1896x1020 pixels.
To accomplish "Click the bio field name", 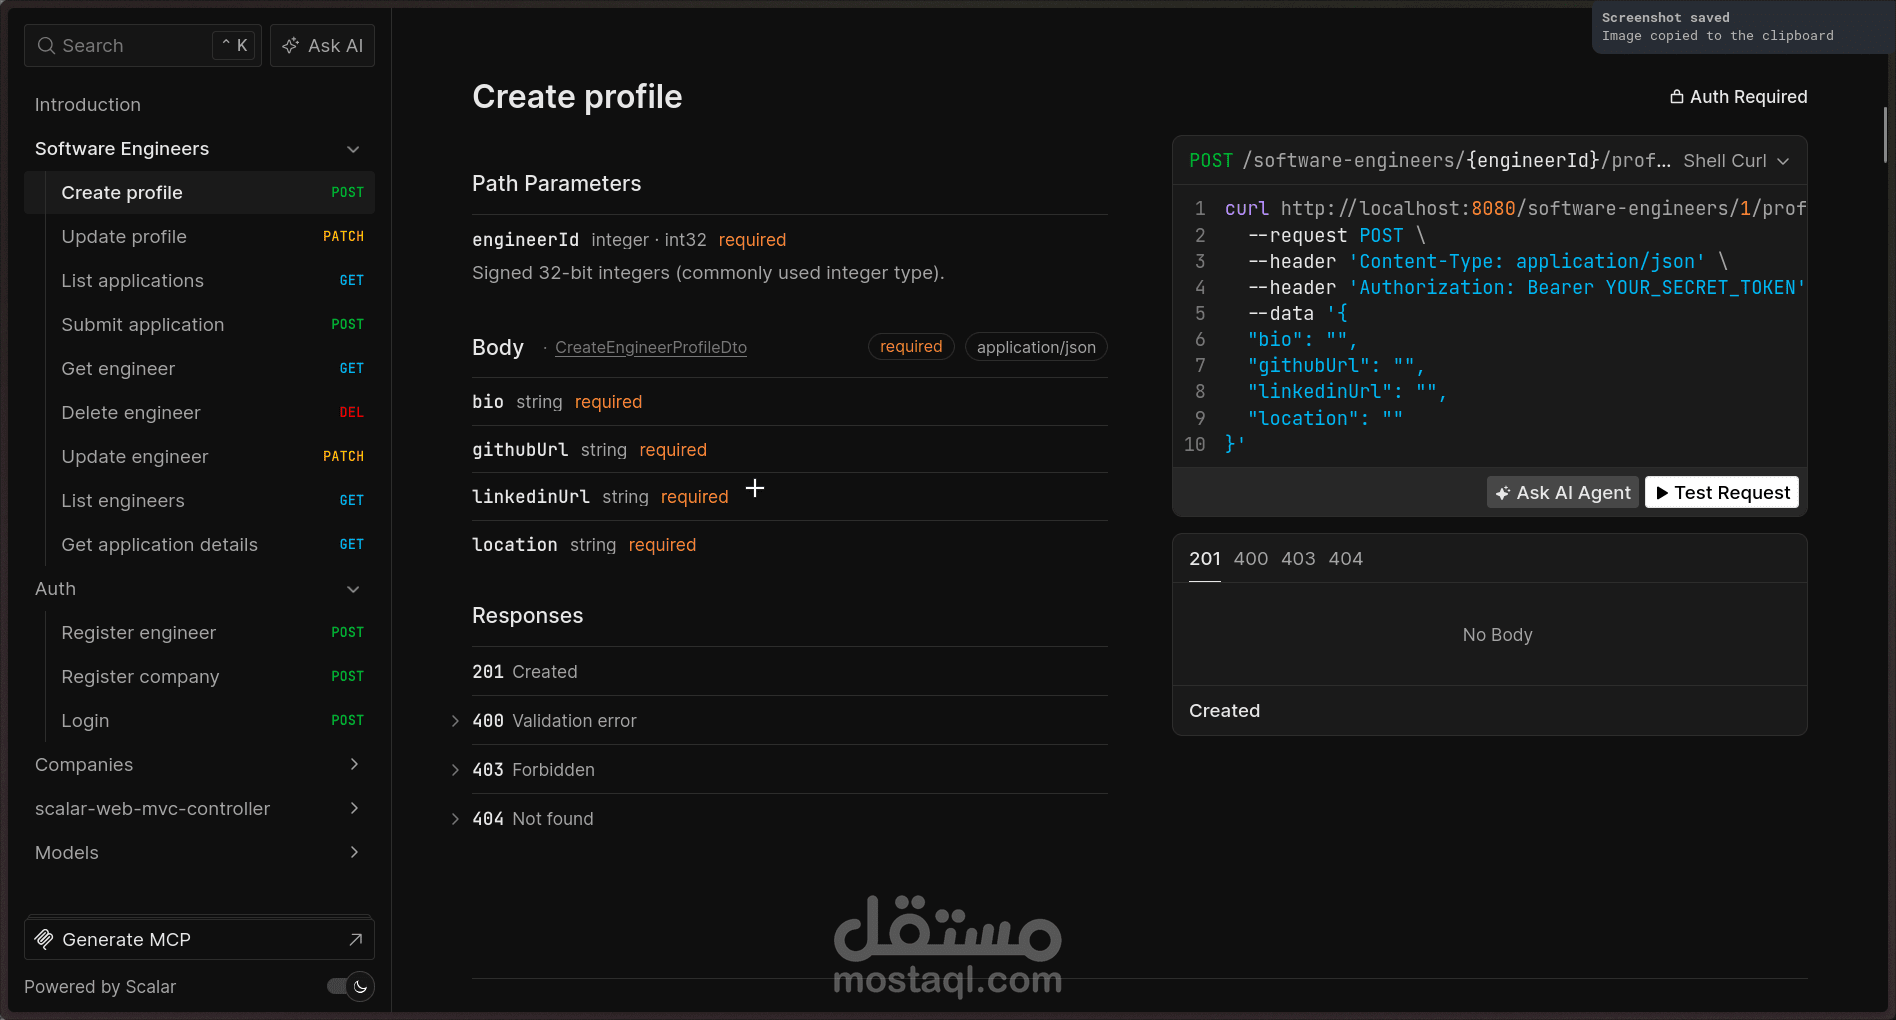I will click(x=488, y=402).
